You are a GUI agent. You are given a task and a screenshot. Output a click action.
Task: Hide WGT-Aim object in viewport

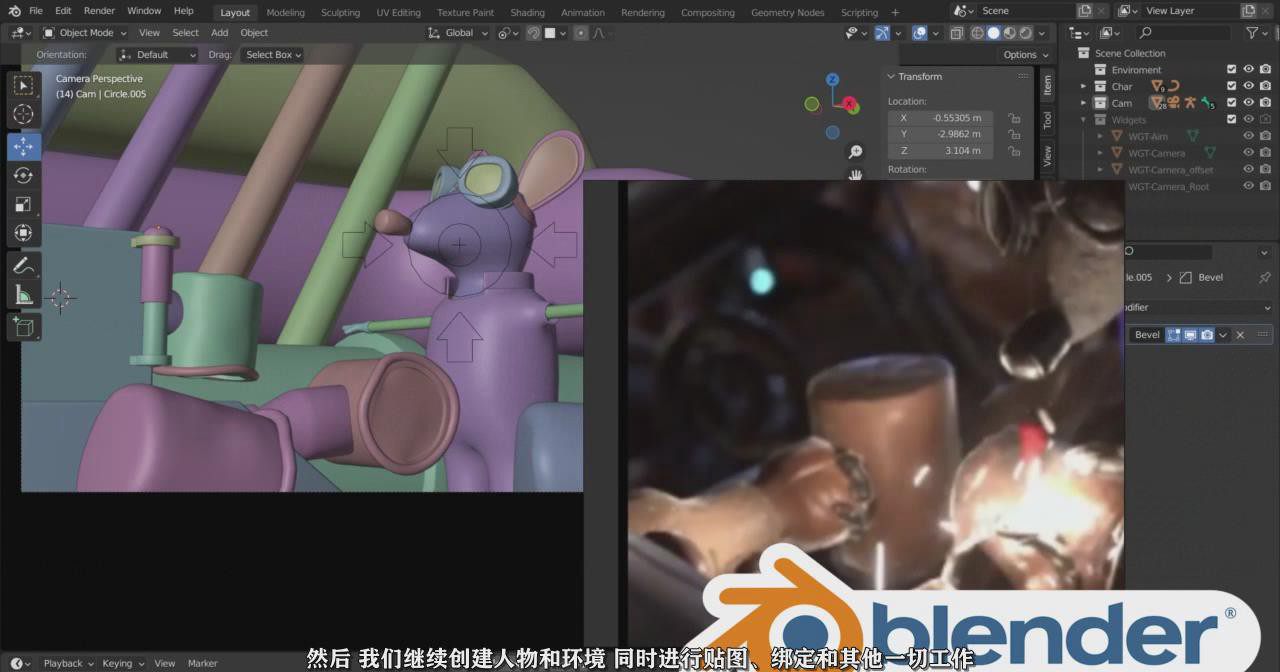point(1249,136)
